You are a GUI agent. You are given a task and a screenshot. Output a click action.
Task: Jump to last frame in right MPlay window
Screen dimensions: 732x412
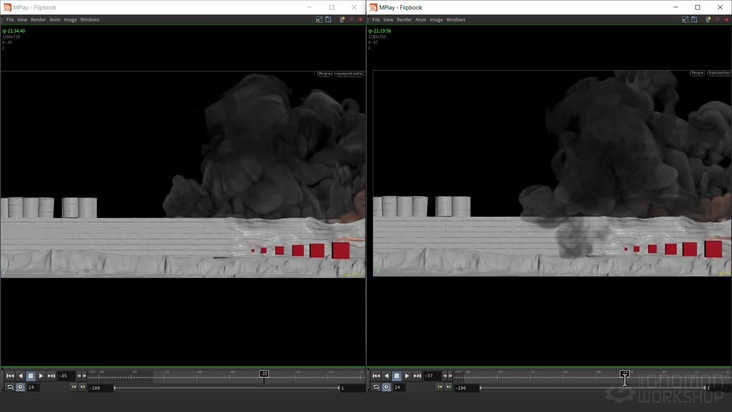pos(417,376)
